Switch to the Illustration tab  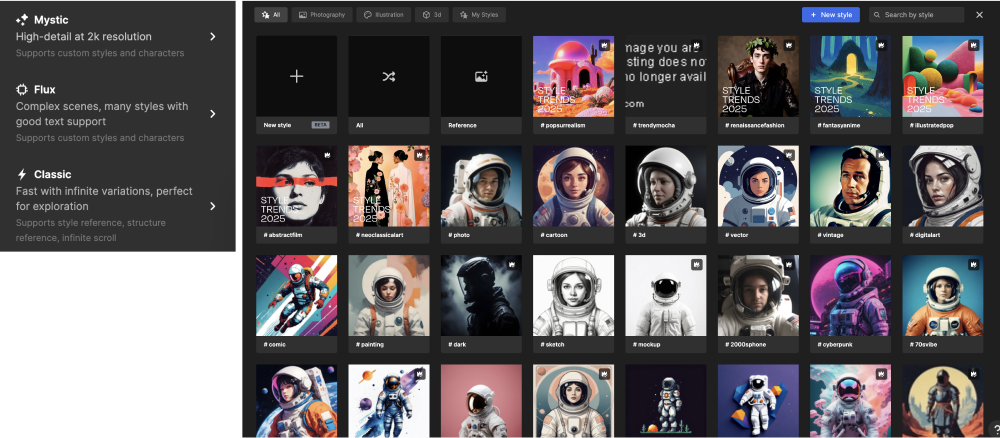tap(384, 15)
